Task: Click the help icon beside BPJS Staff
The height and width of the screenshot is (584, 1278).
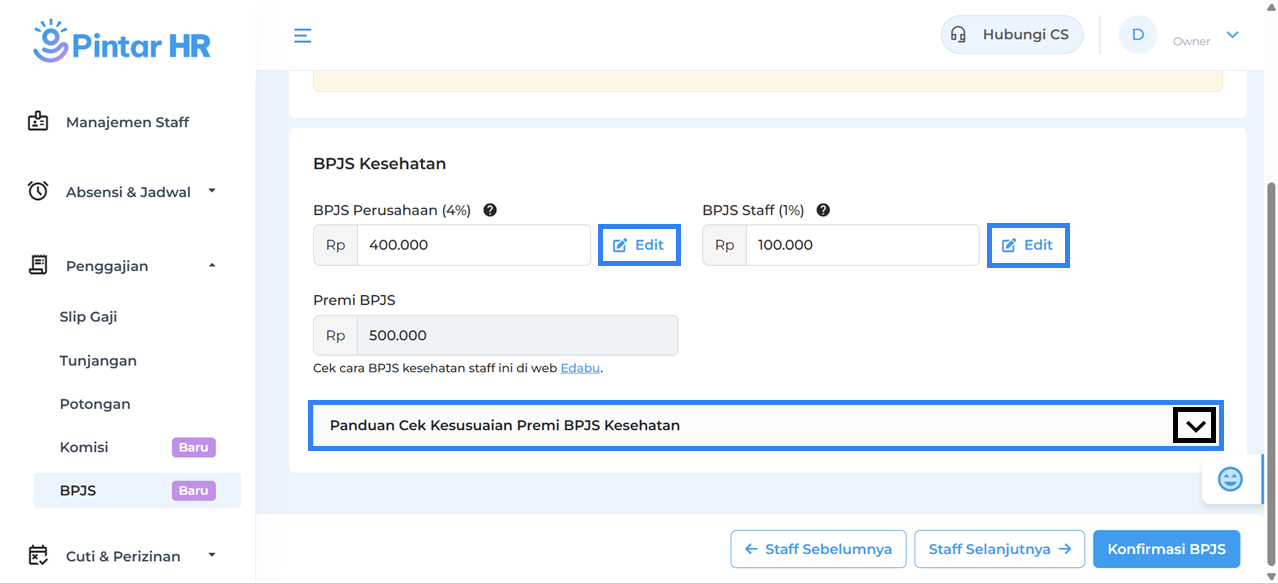Action: (823, 210)
